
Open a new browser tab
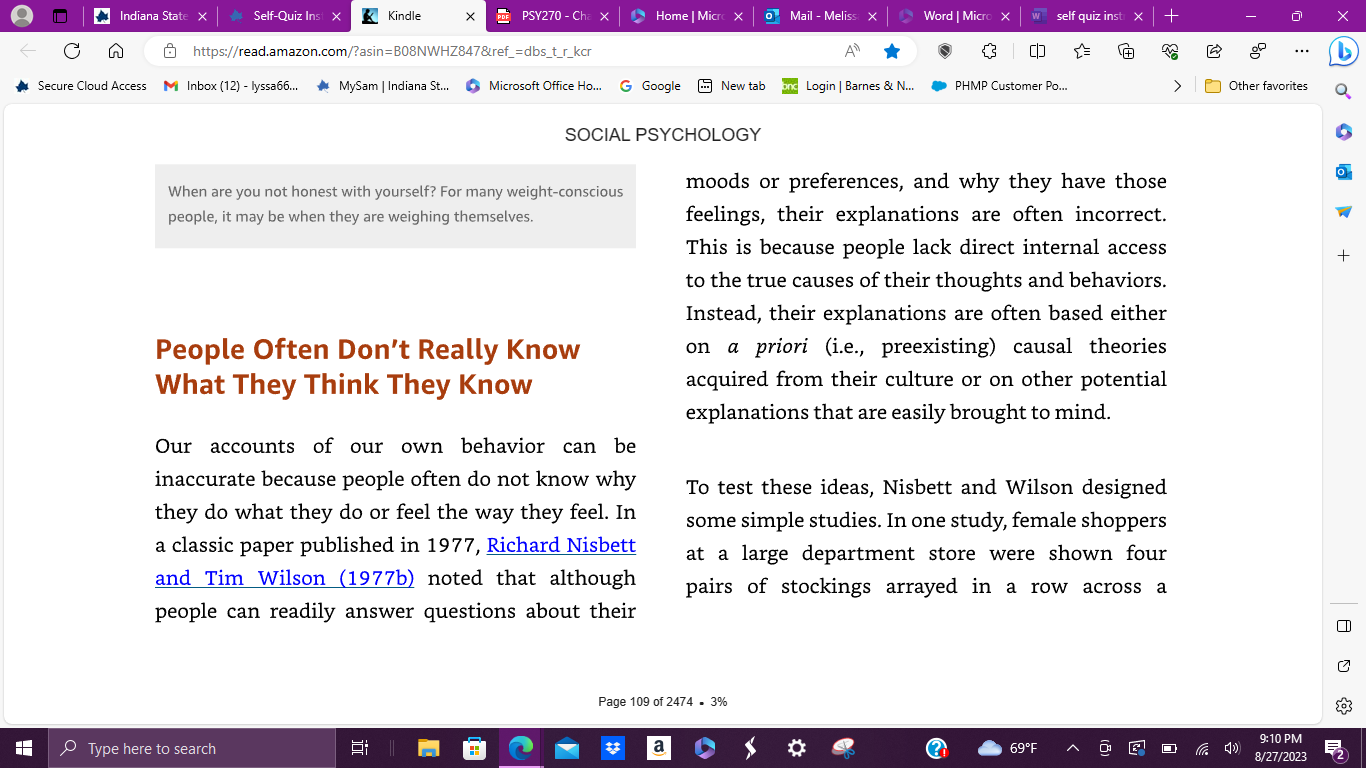tap(1171, 16)
